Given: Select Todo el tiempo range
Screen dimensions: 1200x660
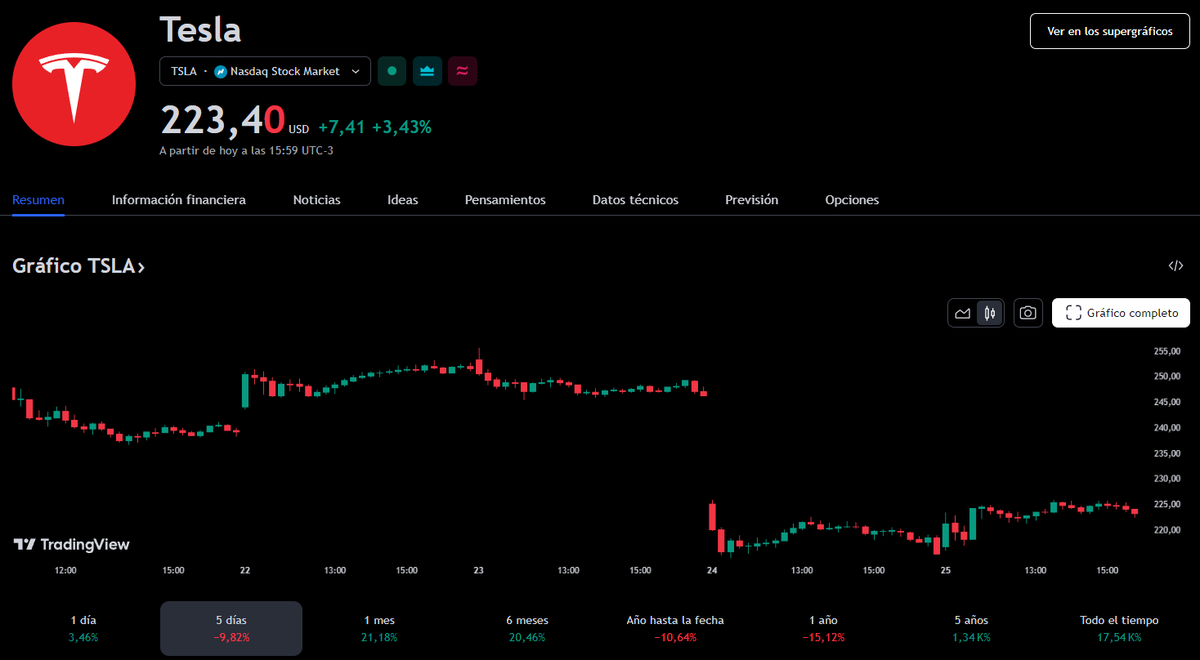Looking at the screenshot, I should tap(1119, 628).
